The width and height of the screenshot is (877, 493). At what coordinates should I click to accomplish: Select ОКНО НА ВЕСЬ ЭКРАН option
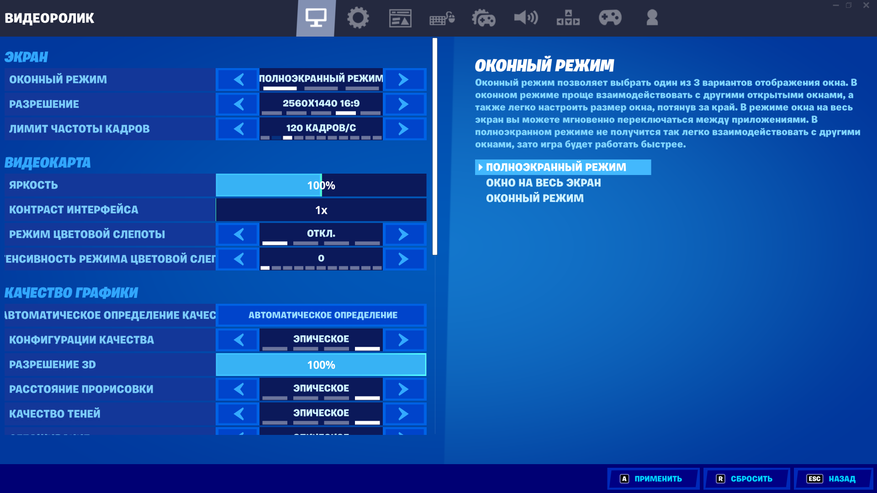[x=543, y=183]
